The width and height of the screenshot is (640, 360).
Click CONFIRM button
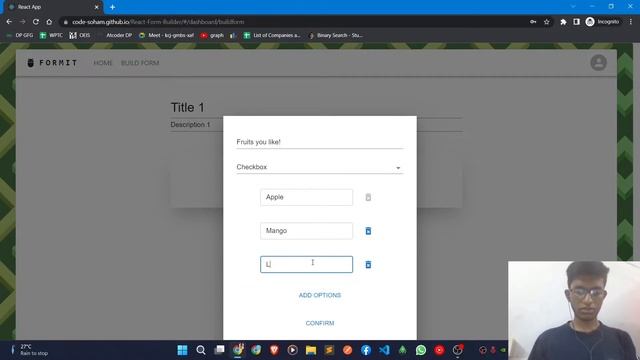[320, 323]
